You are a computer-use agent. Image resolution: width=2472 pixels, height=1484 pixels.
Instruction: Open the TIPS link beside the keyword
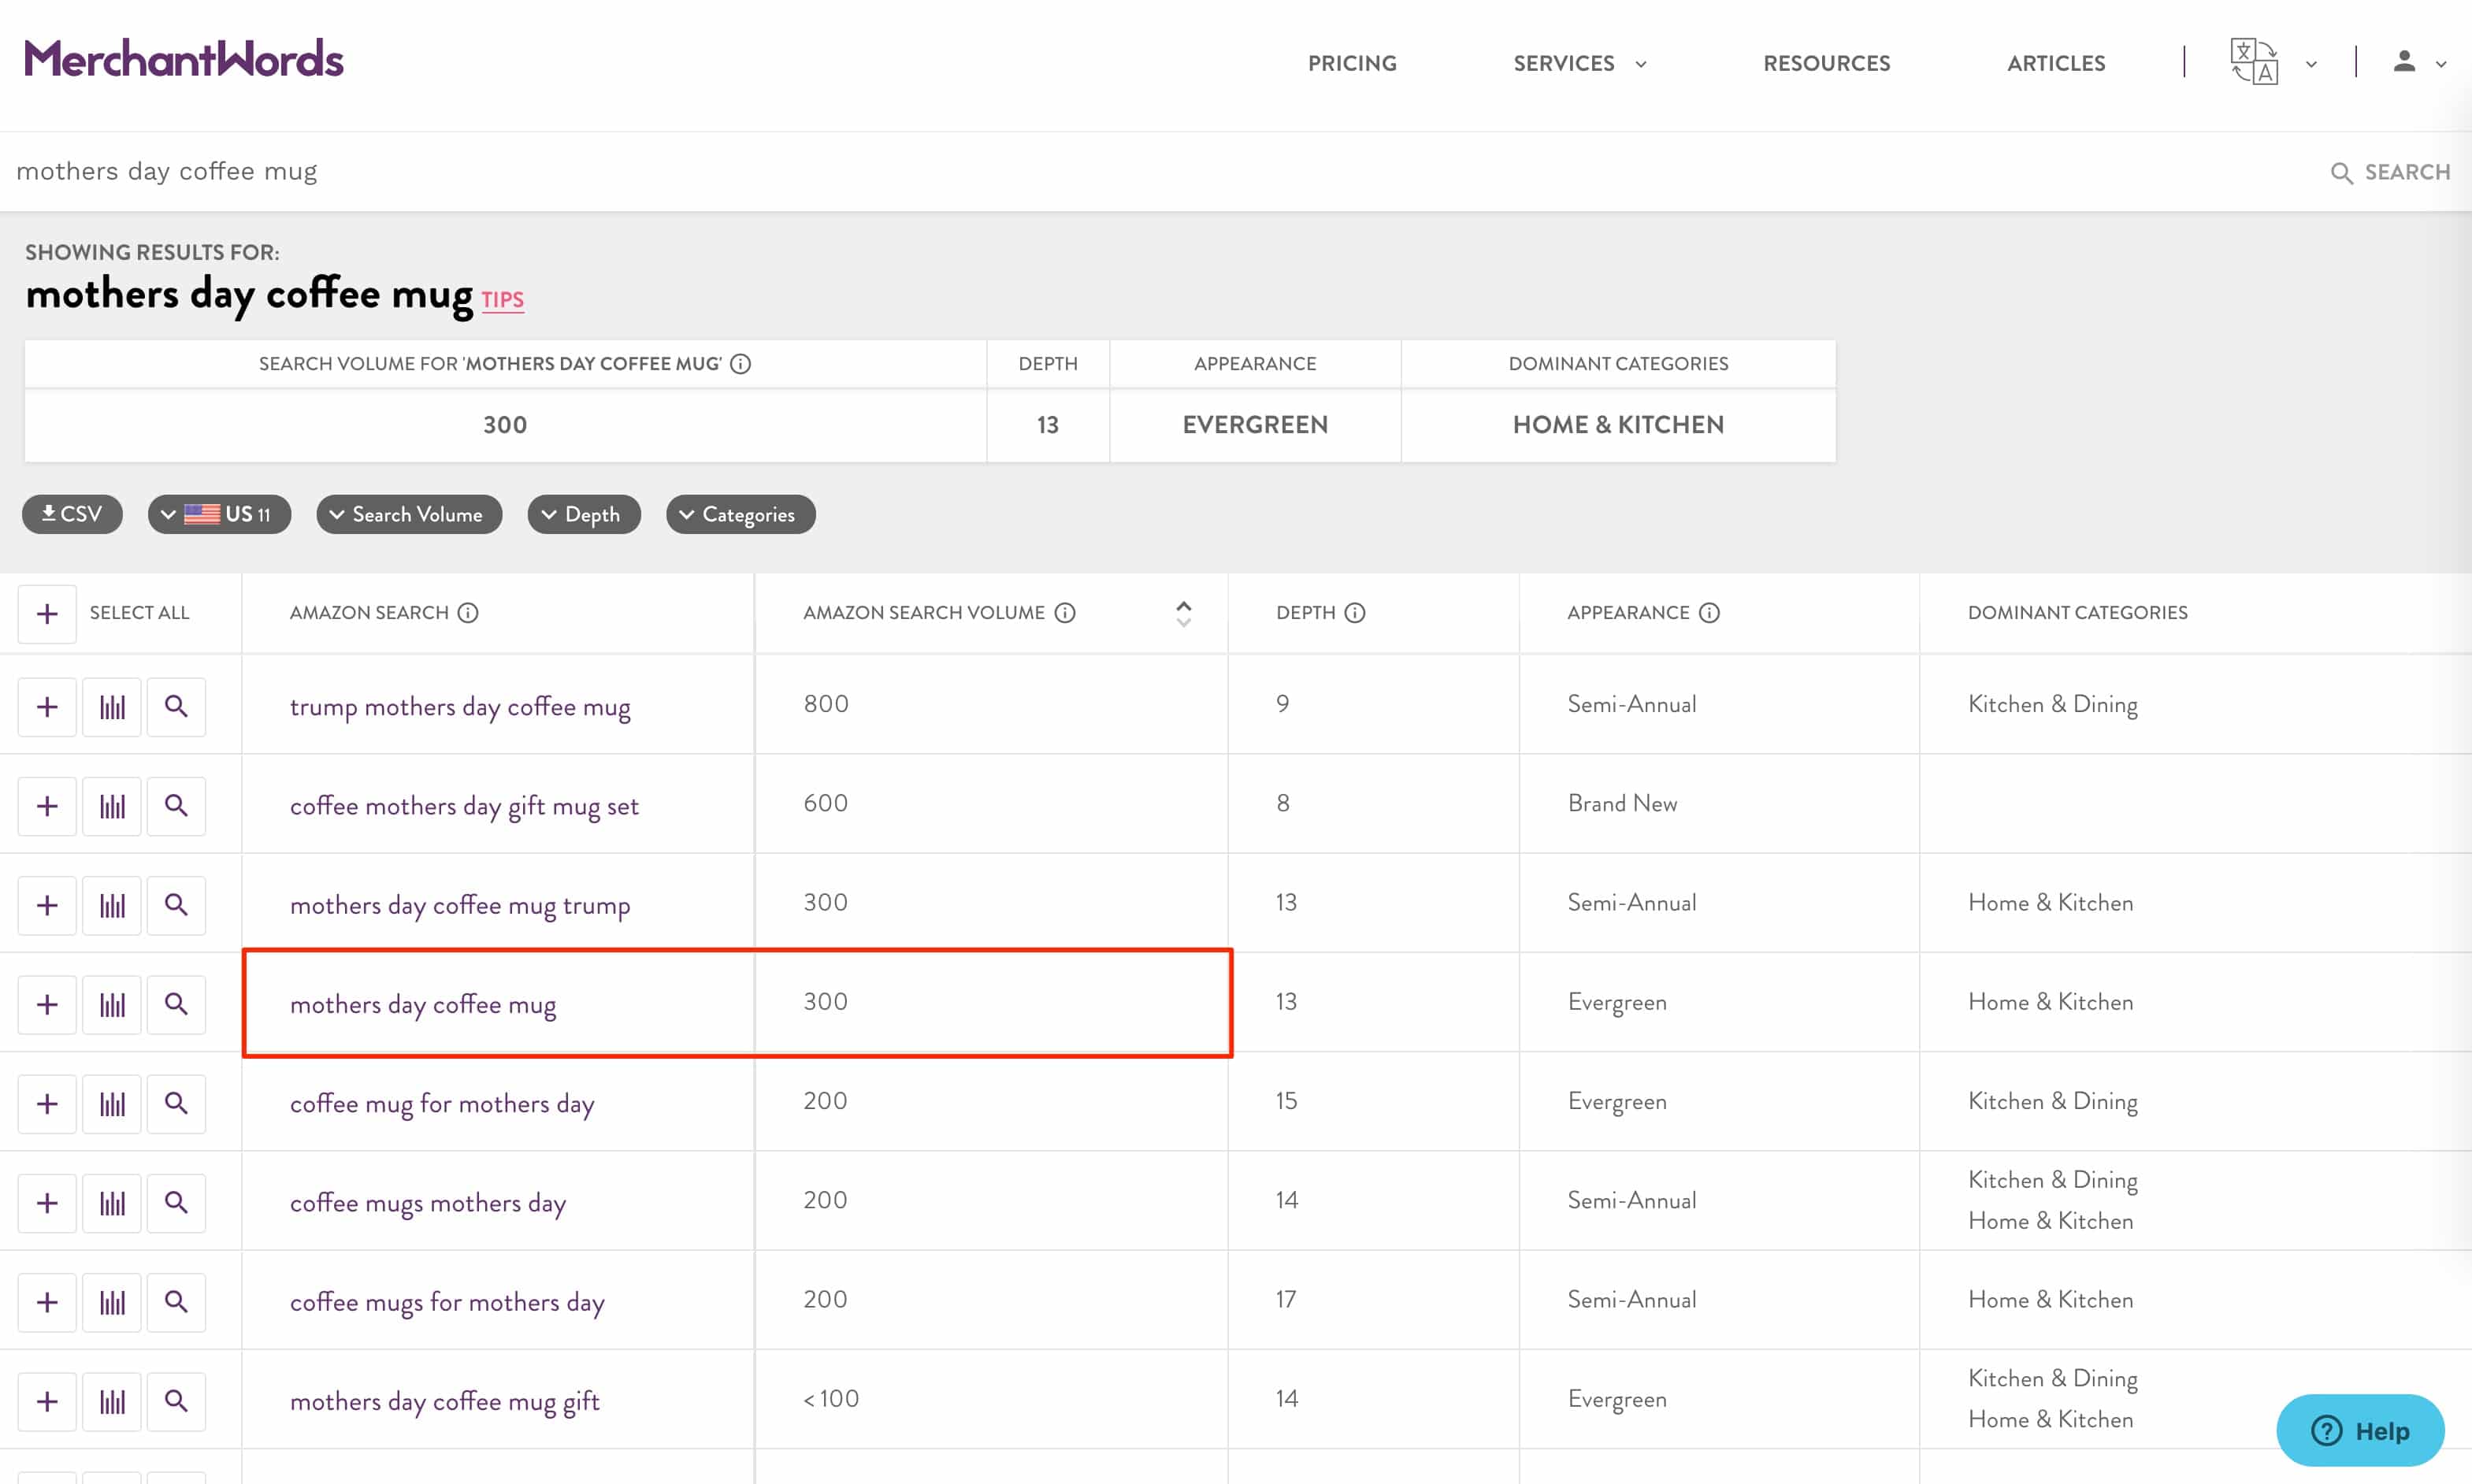click(x=502, y=299)
